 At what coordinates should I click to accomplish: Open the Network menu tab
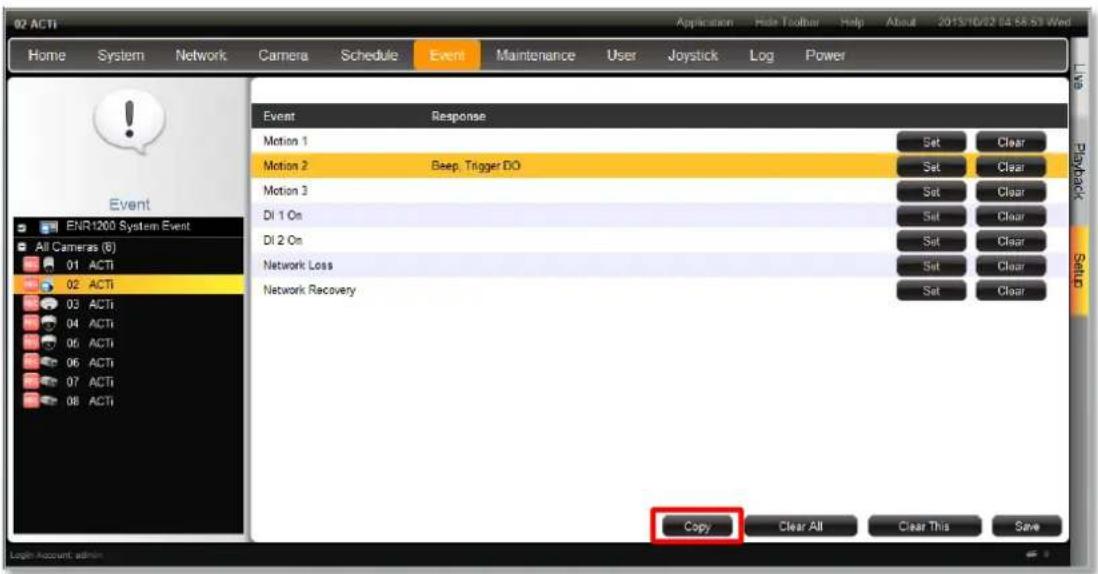click(201, 55)
